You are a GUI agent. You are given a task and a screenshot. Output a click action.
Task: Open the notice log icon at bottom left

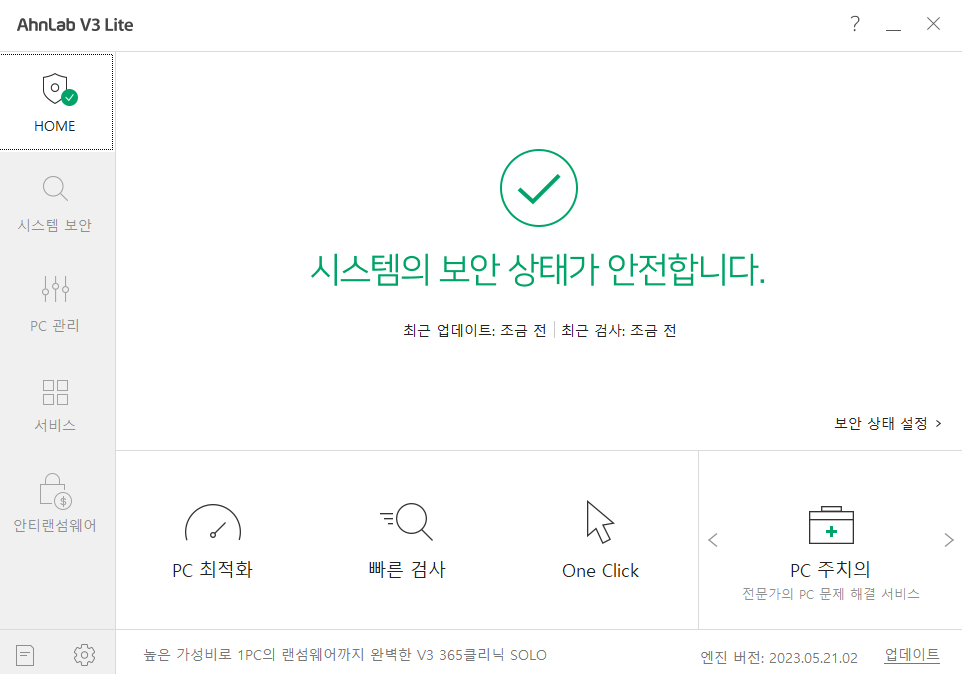click(x=24, y=654)
